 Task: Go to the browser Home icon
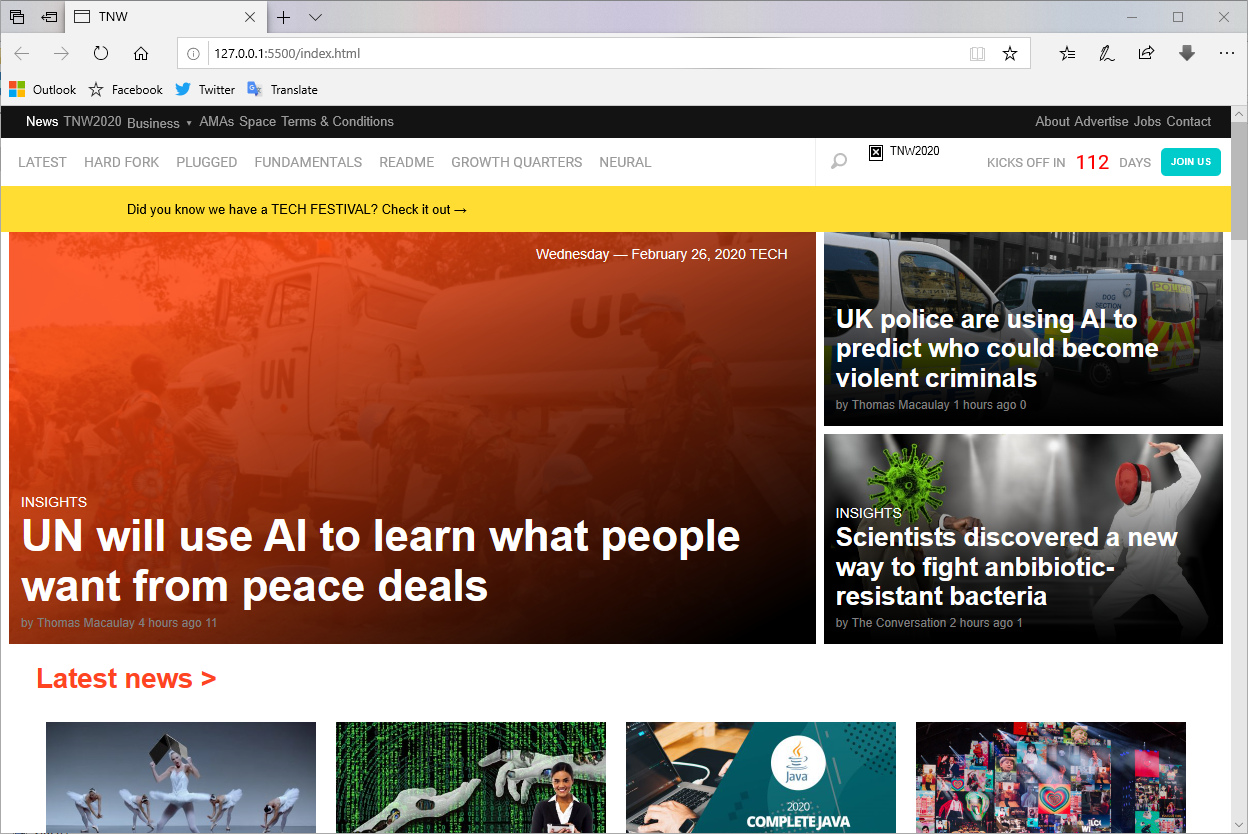tap(141, 53)
